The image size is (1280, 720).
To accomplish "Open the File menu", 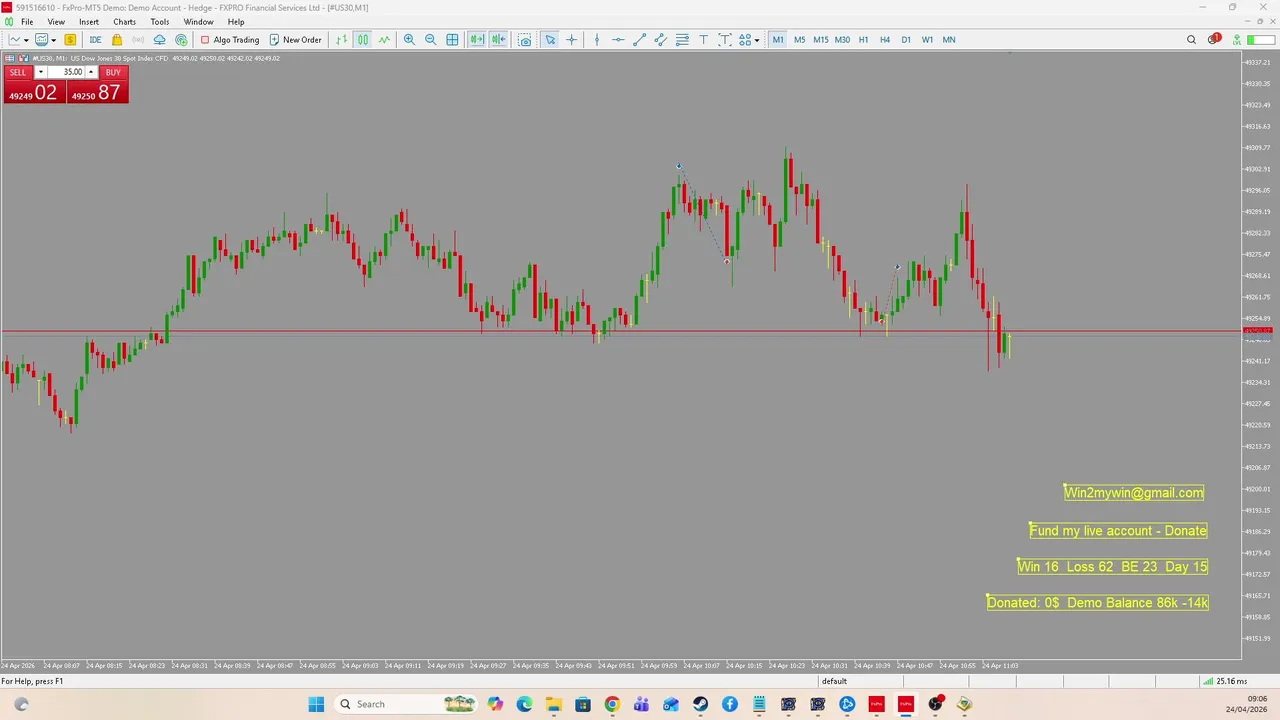I will pos(27,22).
